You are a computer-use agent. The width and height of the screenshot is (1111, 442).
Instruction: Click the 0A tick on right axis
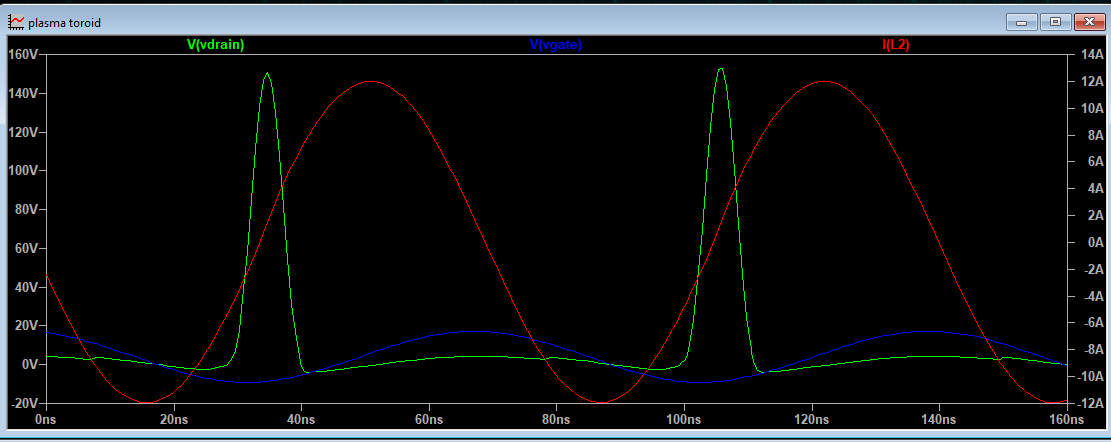click(x=1088, y=243)
